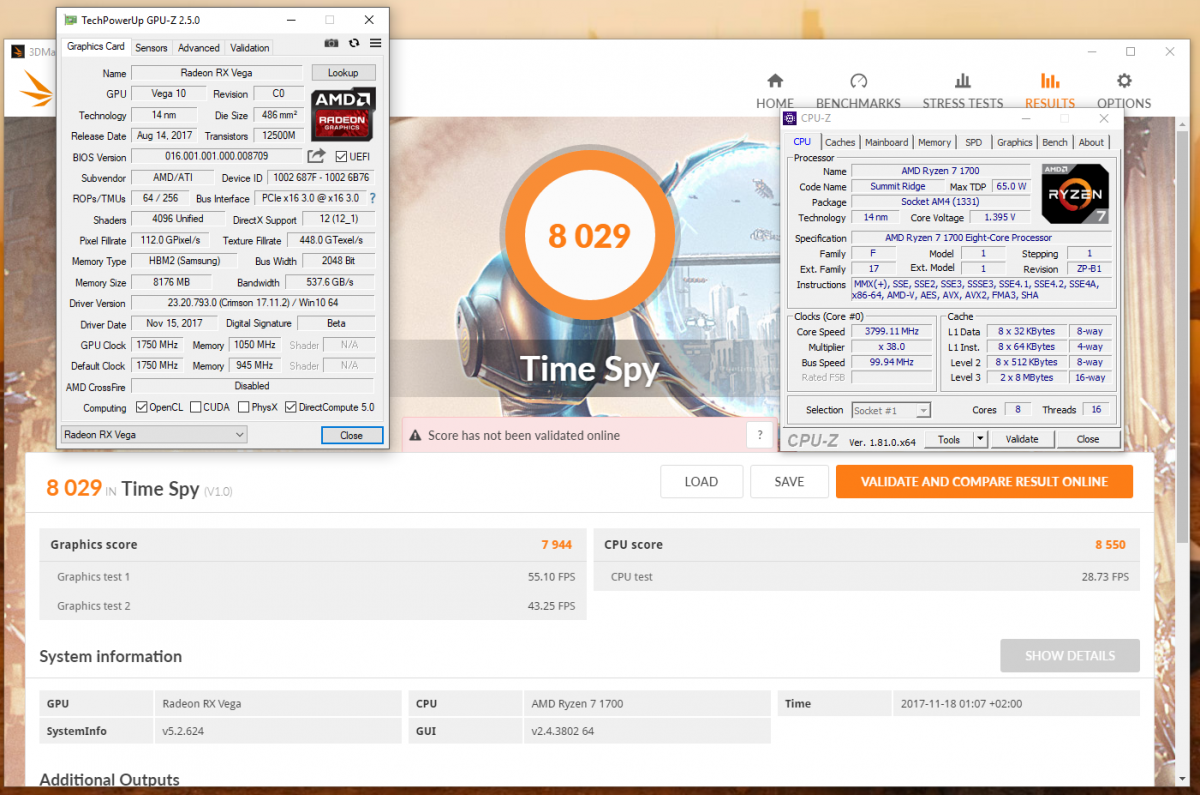Open 3DMark Results section
The width and height of the screenshot is (1200, 795).
click(1050, 90)
